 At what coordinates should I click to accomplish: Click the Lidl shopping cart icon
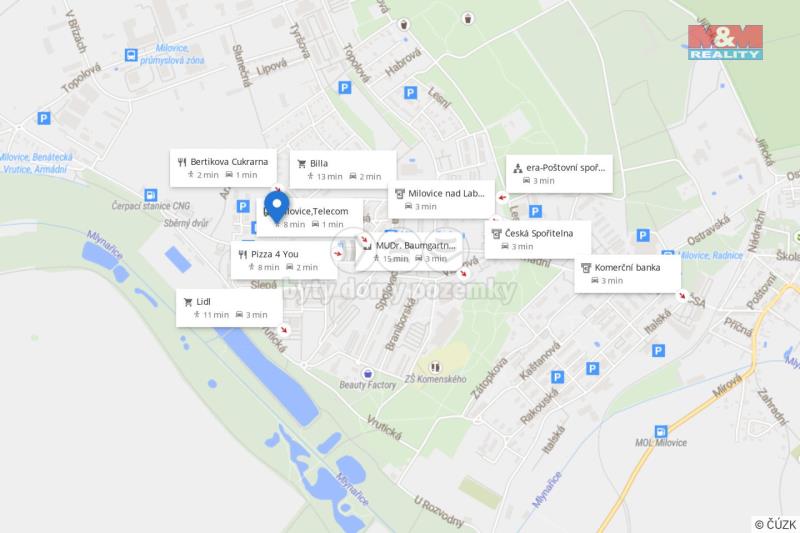(188, 302)
